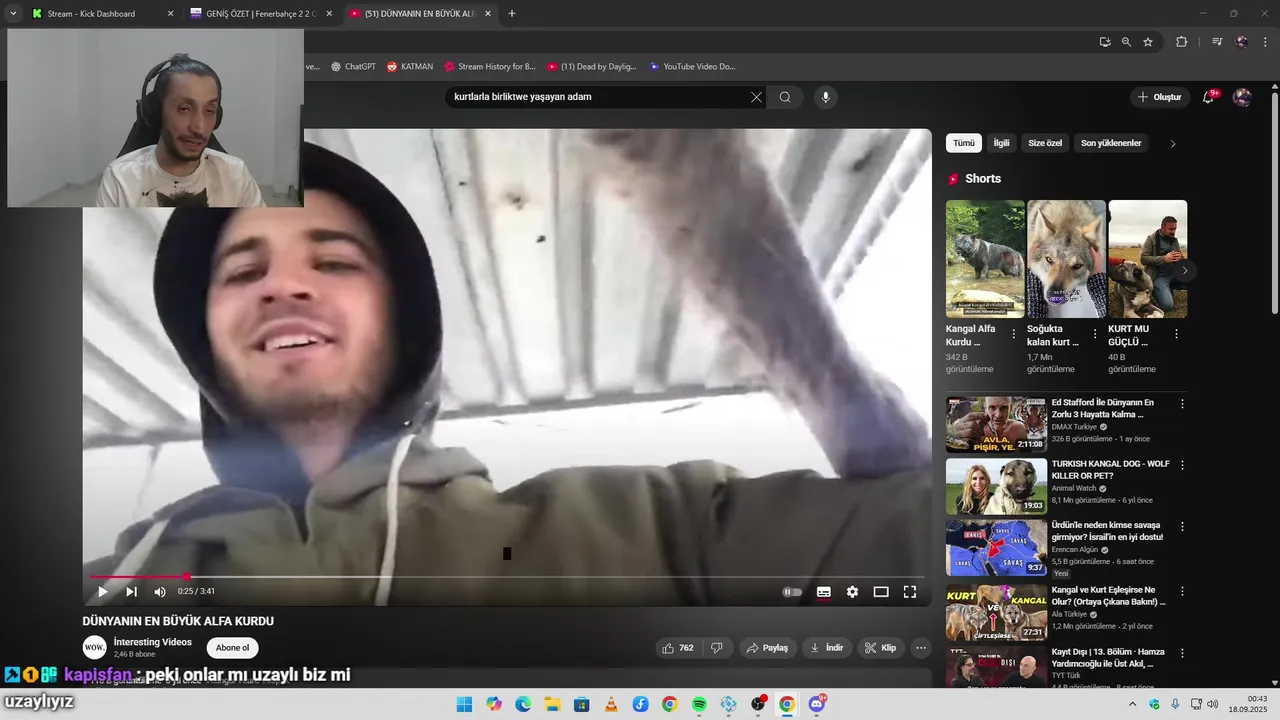Open Stream History bookmark

click(x=490, y=67)
